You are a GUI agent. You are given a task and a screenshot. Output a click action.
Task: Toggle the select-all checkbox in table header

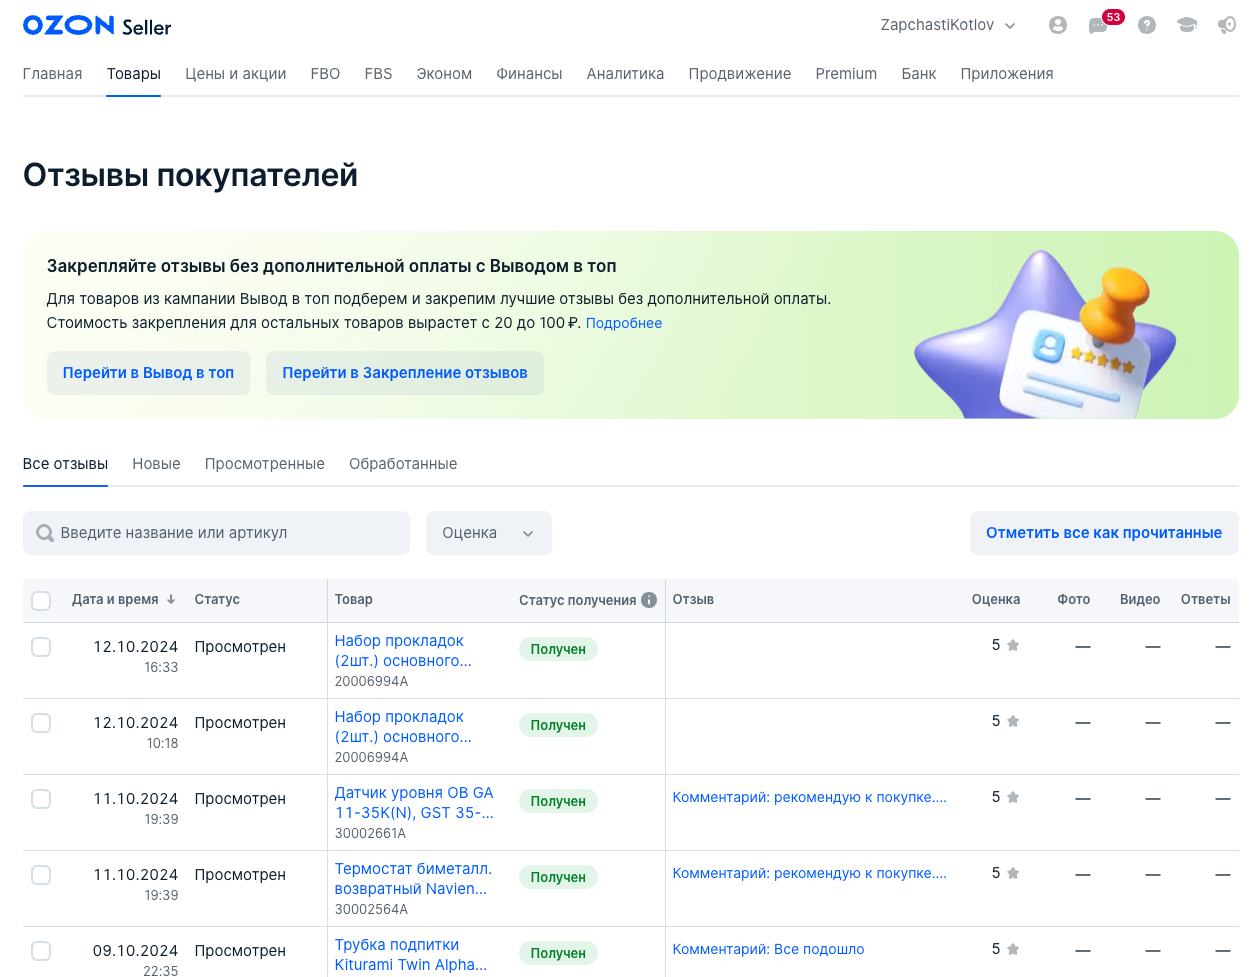click(x=41, y=601)
